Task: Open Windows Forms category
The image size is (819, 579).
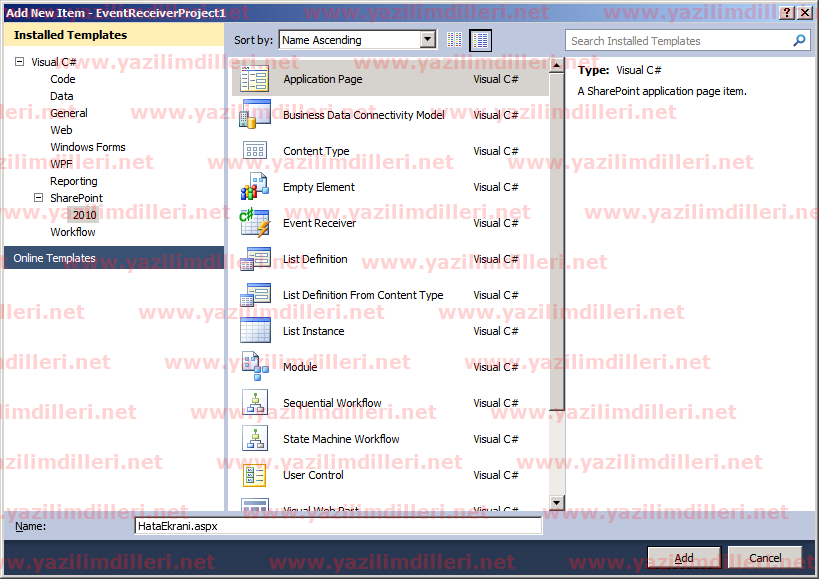Action: coord(88,147)
